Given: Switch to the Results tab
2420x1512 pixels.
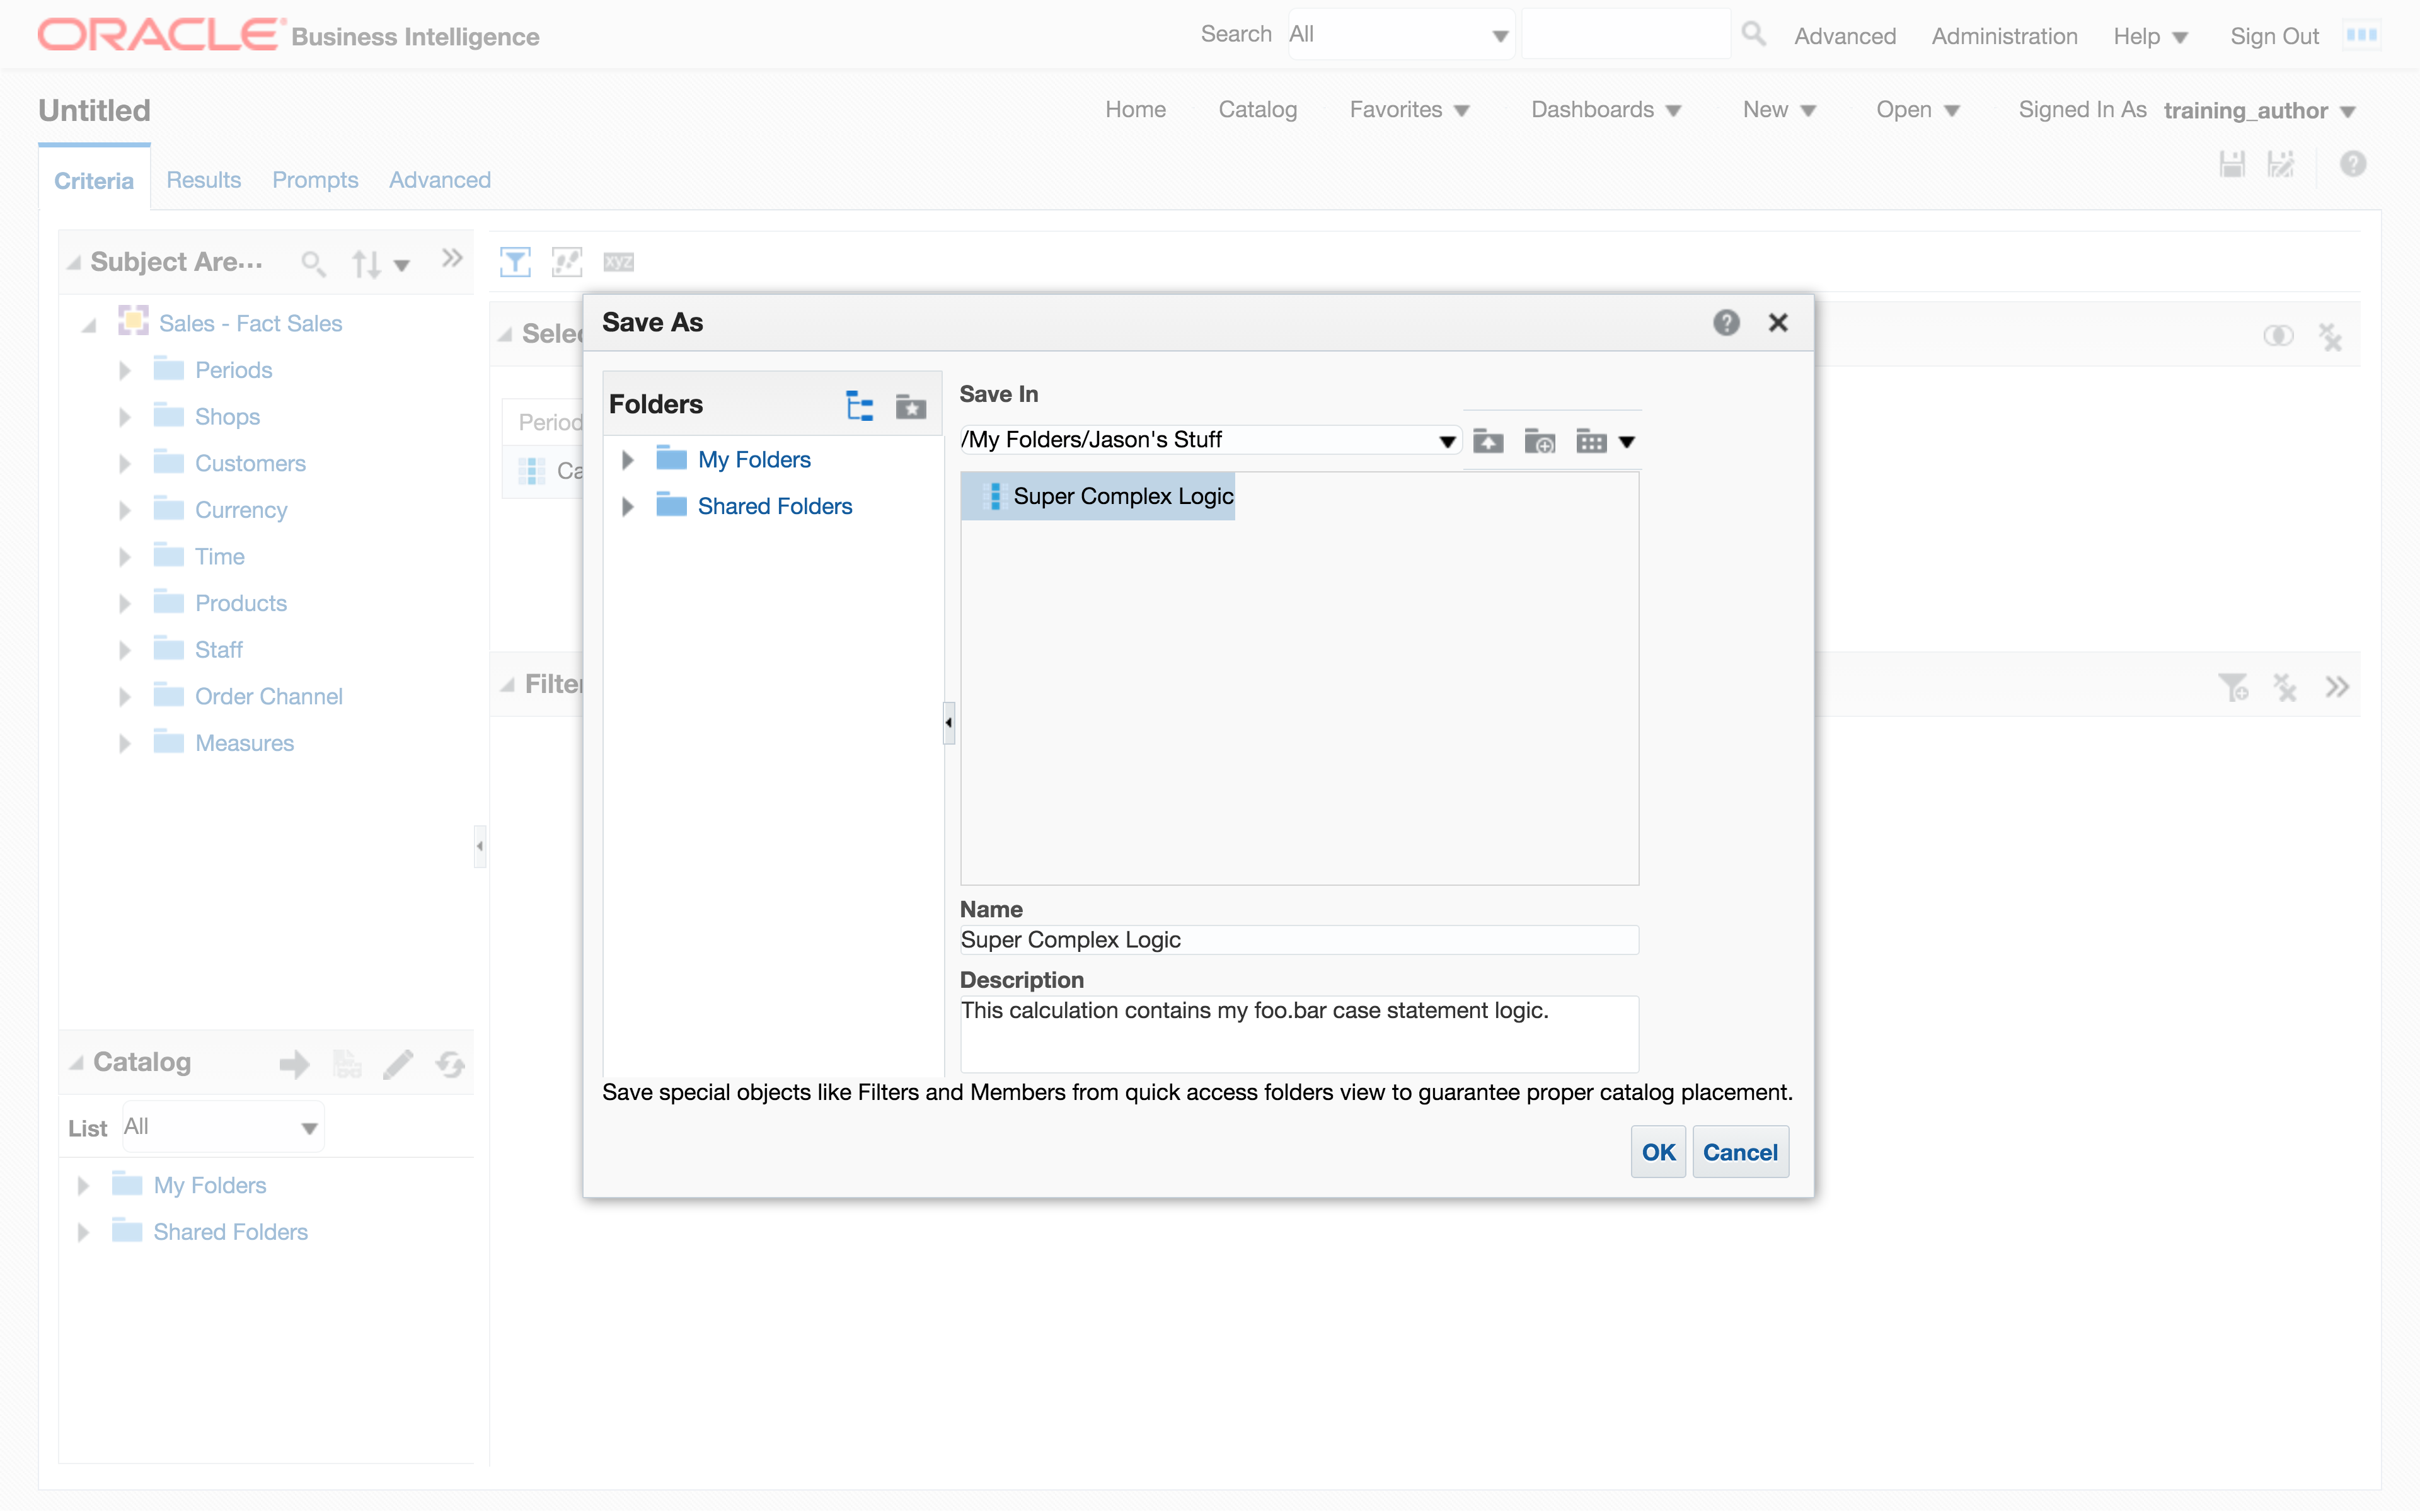Looking at the screenshot, I should tap(203, 180).
